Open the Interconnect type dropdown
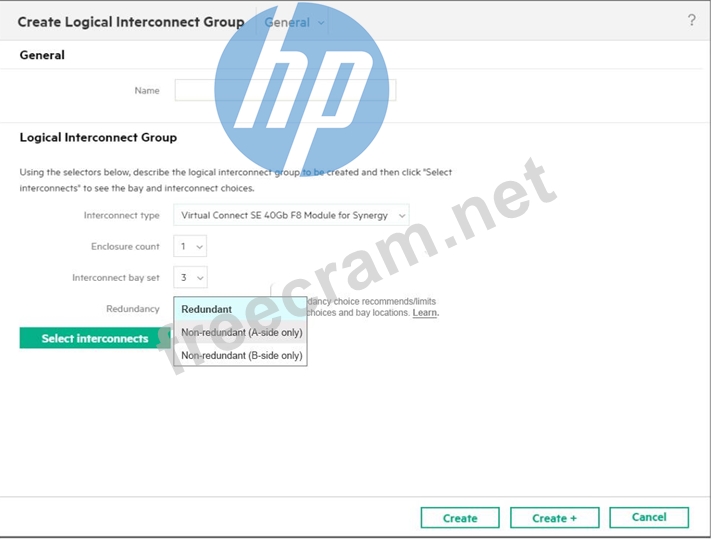 click(291, 215)
